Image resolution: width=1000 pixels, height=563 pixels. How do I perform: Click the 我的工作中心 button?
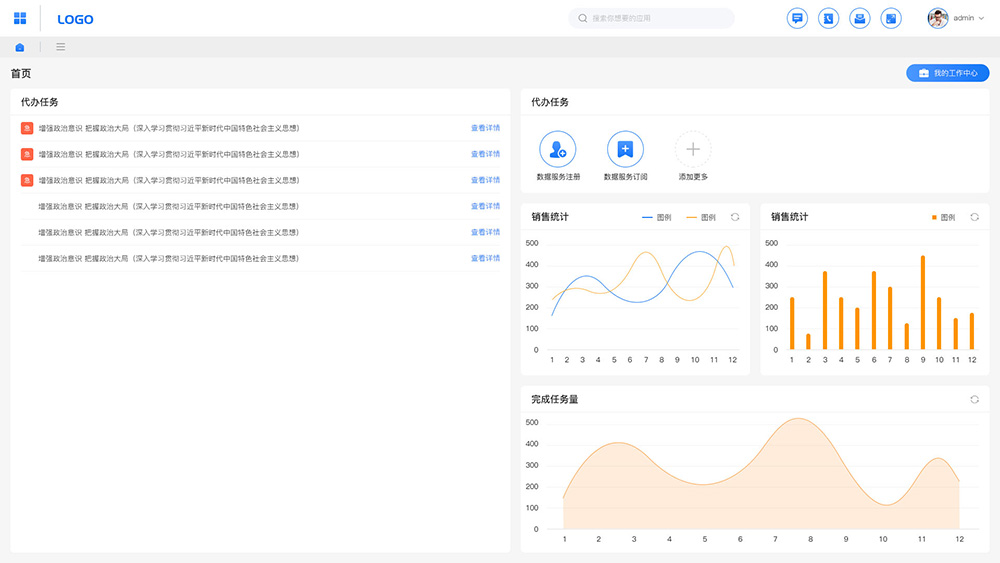[947, 73]
